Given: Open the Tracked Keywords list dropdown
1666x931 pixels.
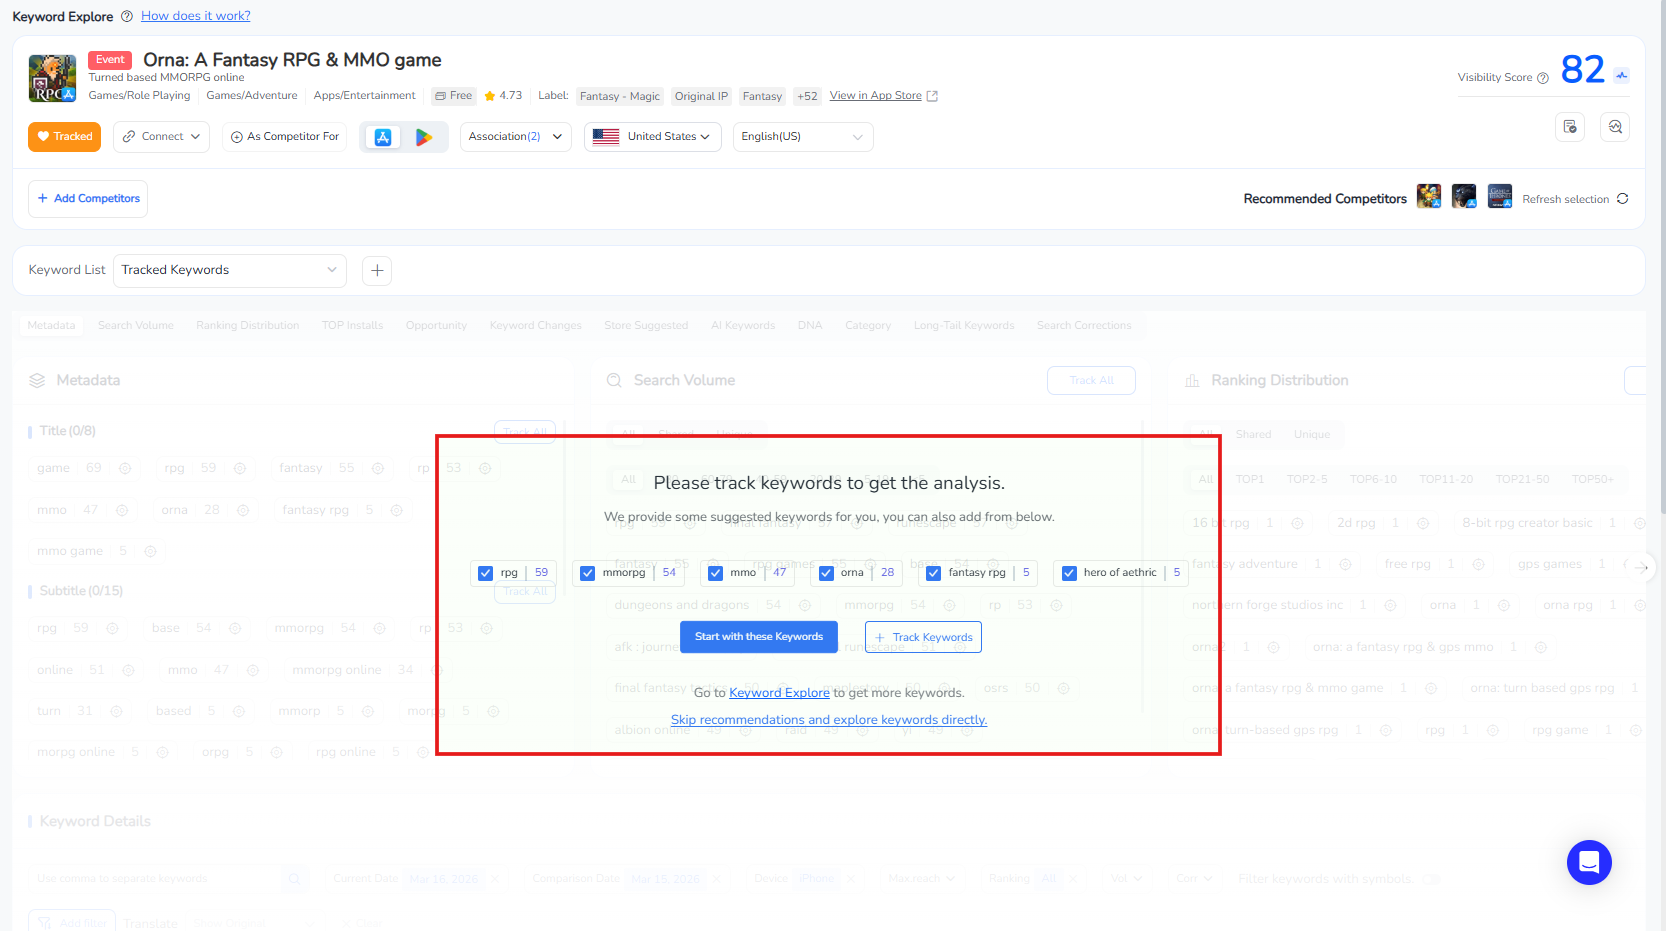Looking at the screenshot, I should coord(229,271).
